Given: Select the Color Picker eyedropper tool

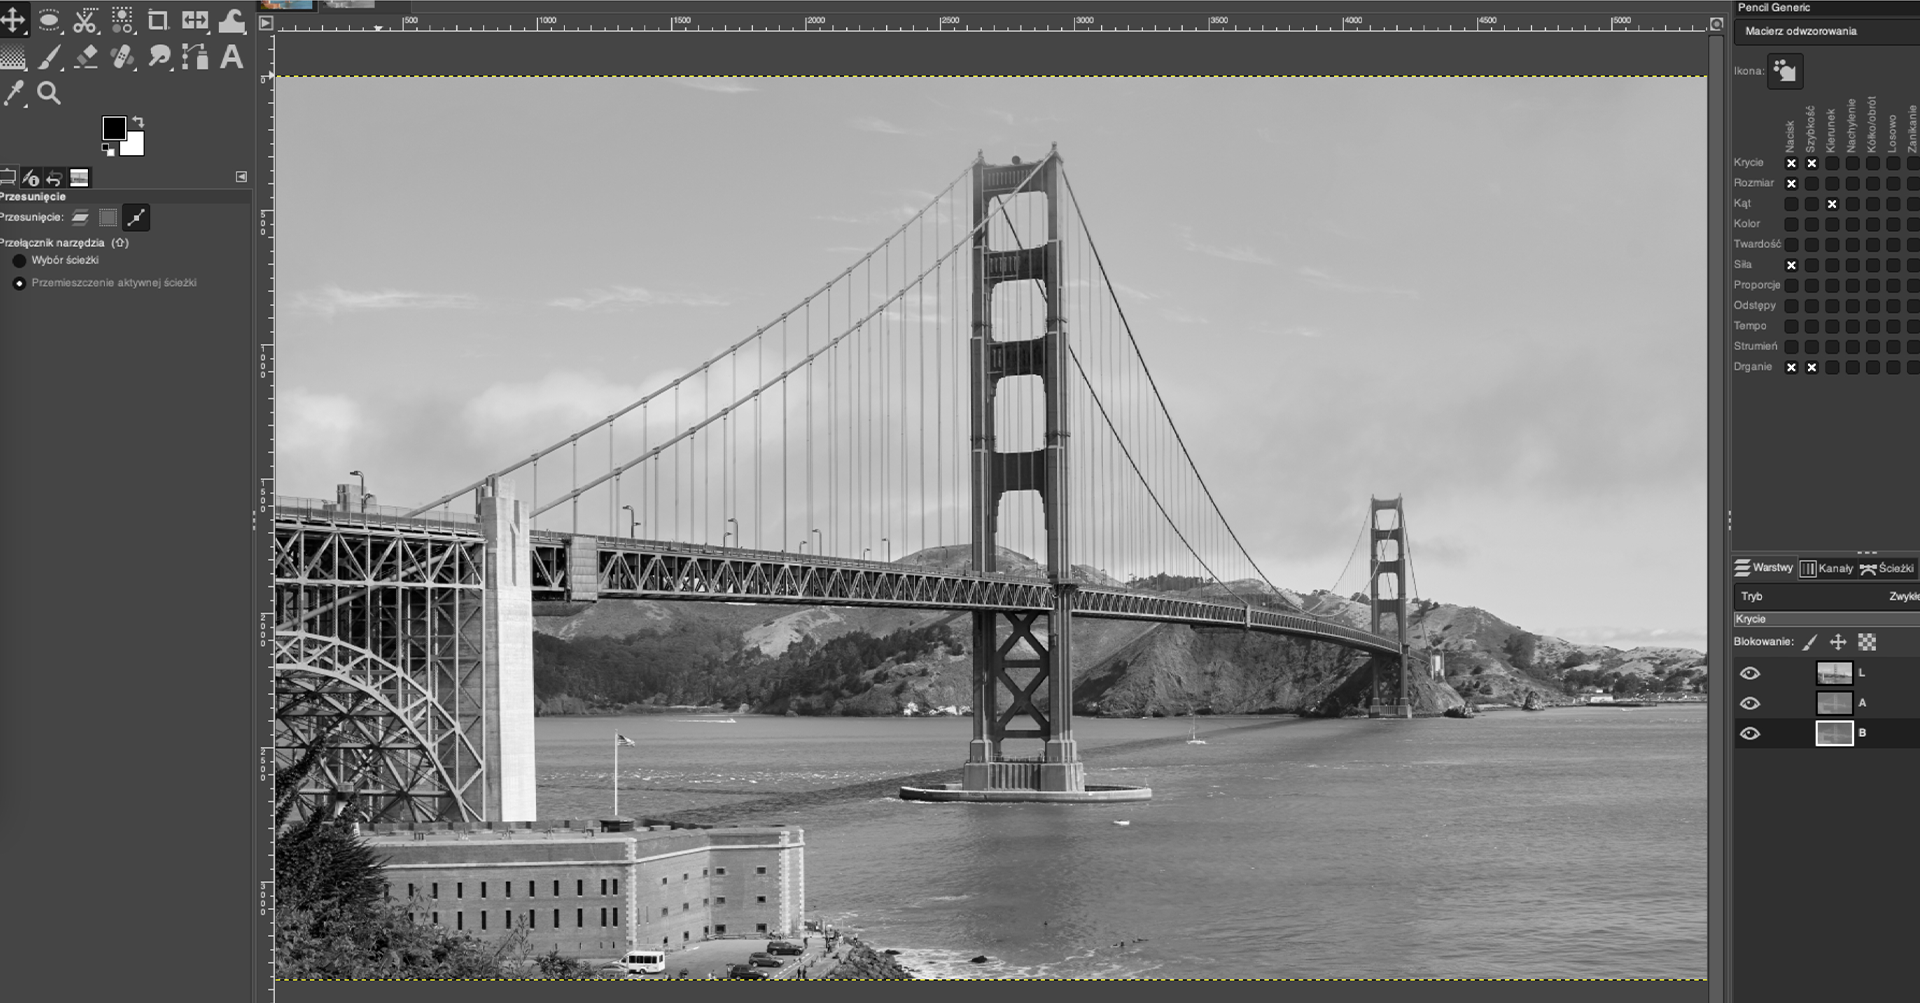Looking at the screenshot, I should [13, 93].
